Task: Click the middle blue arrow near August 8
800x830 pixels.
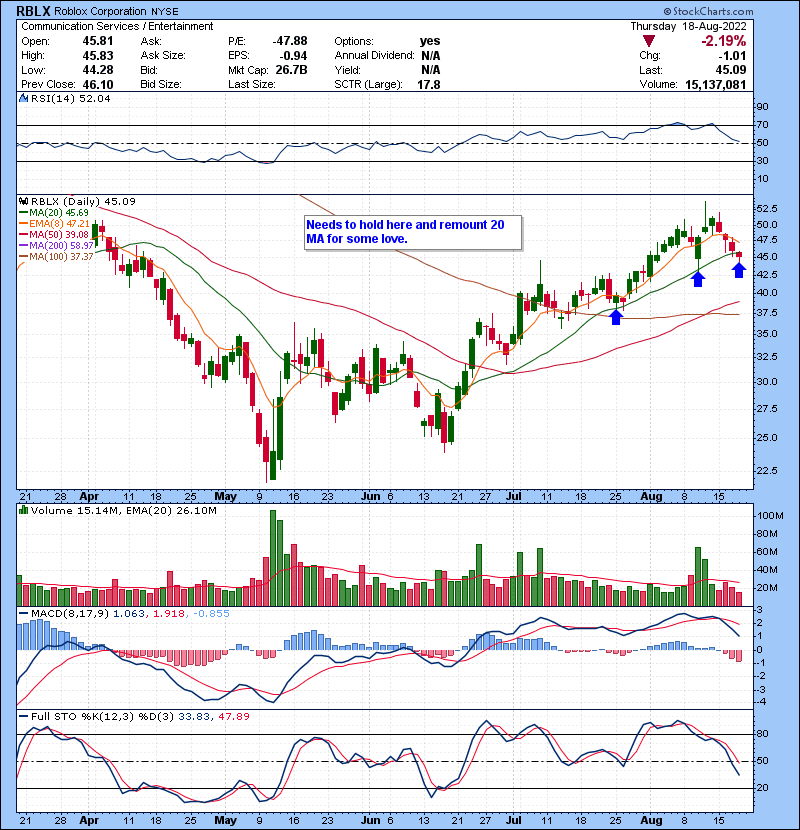Action: click(x=697, y=278)
